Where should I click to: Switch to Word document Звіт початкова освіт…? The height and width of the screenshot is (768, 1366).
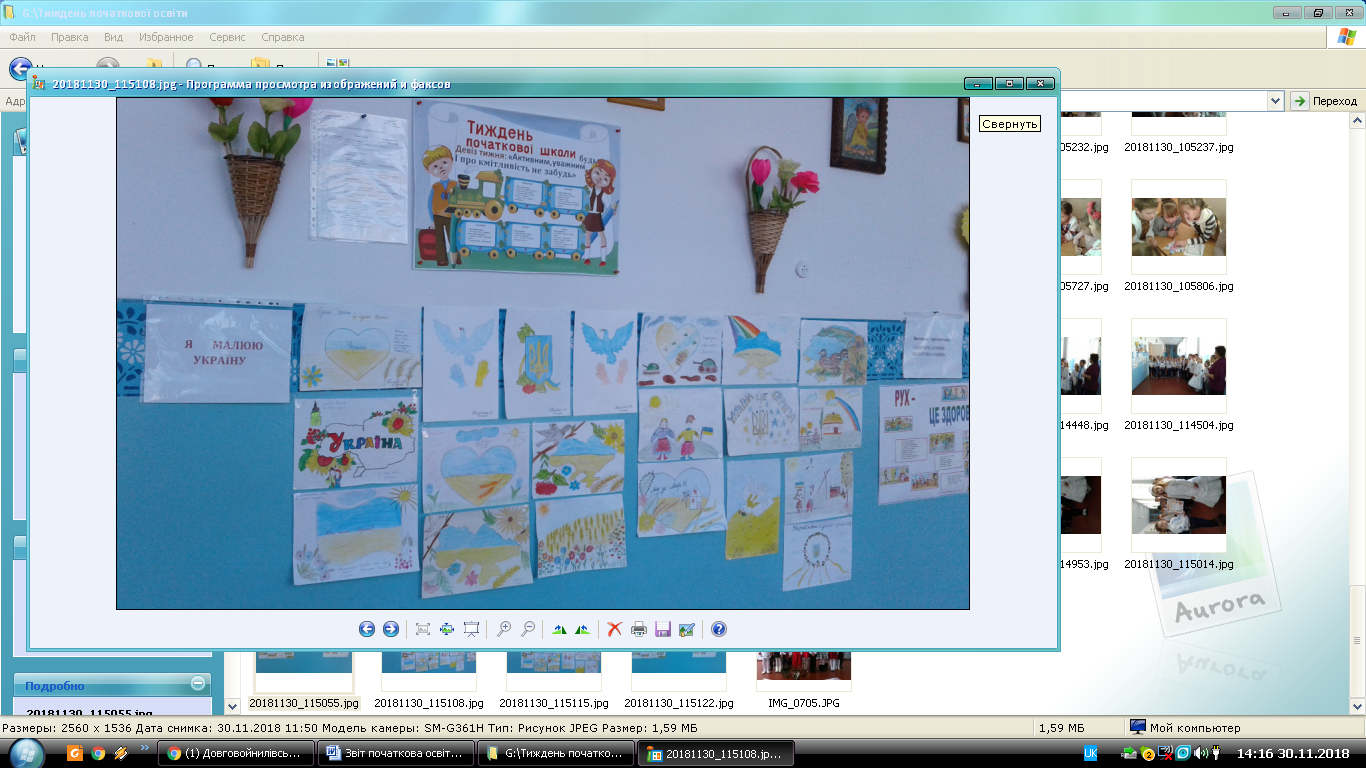[x=395, y=753]
